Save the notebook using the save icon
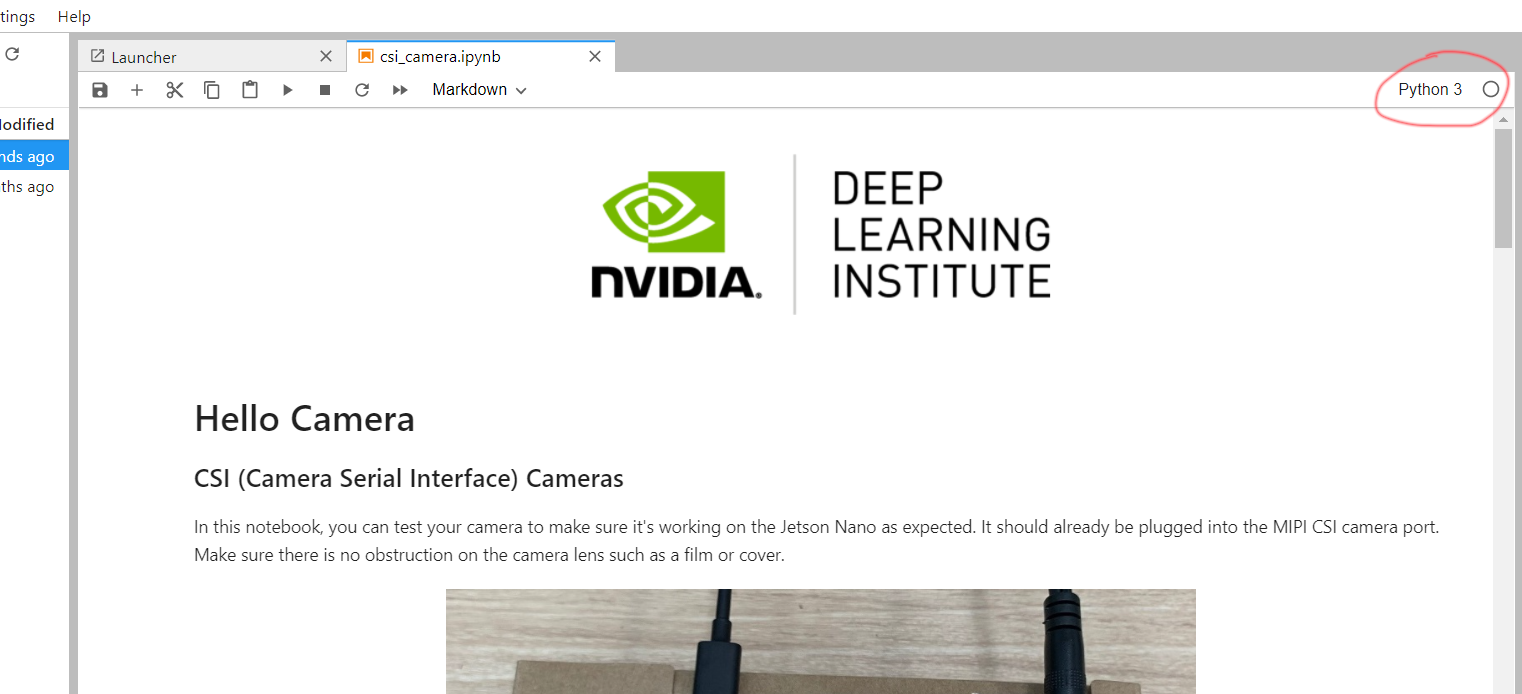Viewport: 1522px width, 694px height. (99, 90)
